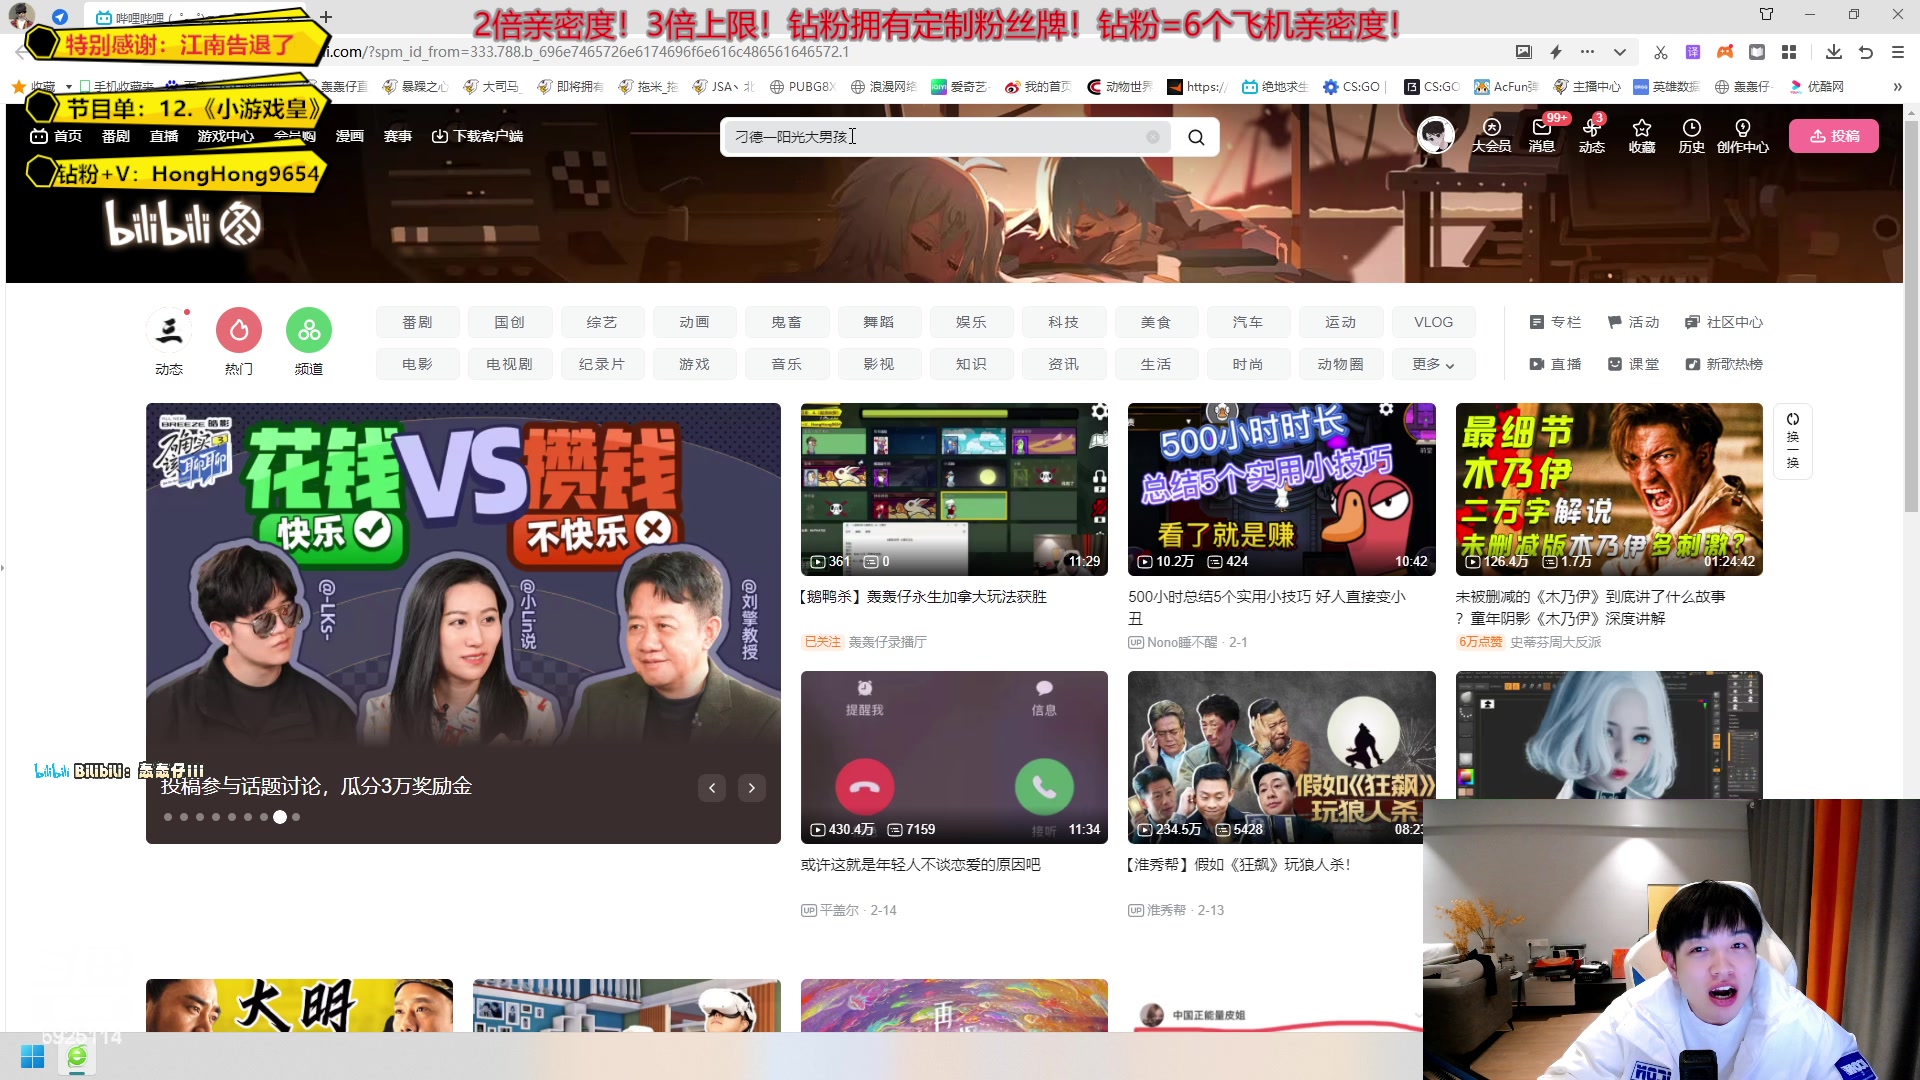Screen dimensions: 1920x1080
Task: Select the 直播 item in top nav
Action: click(164, 136)
